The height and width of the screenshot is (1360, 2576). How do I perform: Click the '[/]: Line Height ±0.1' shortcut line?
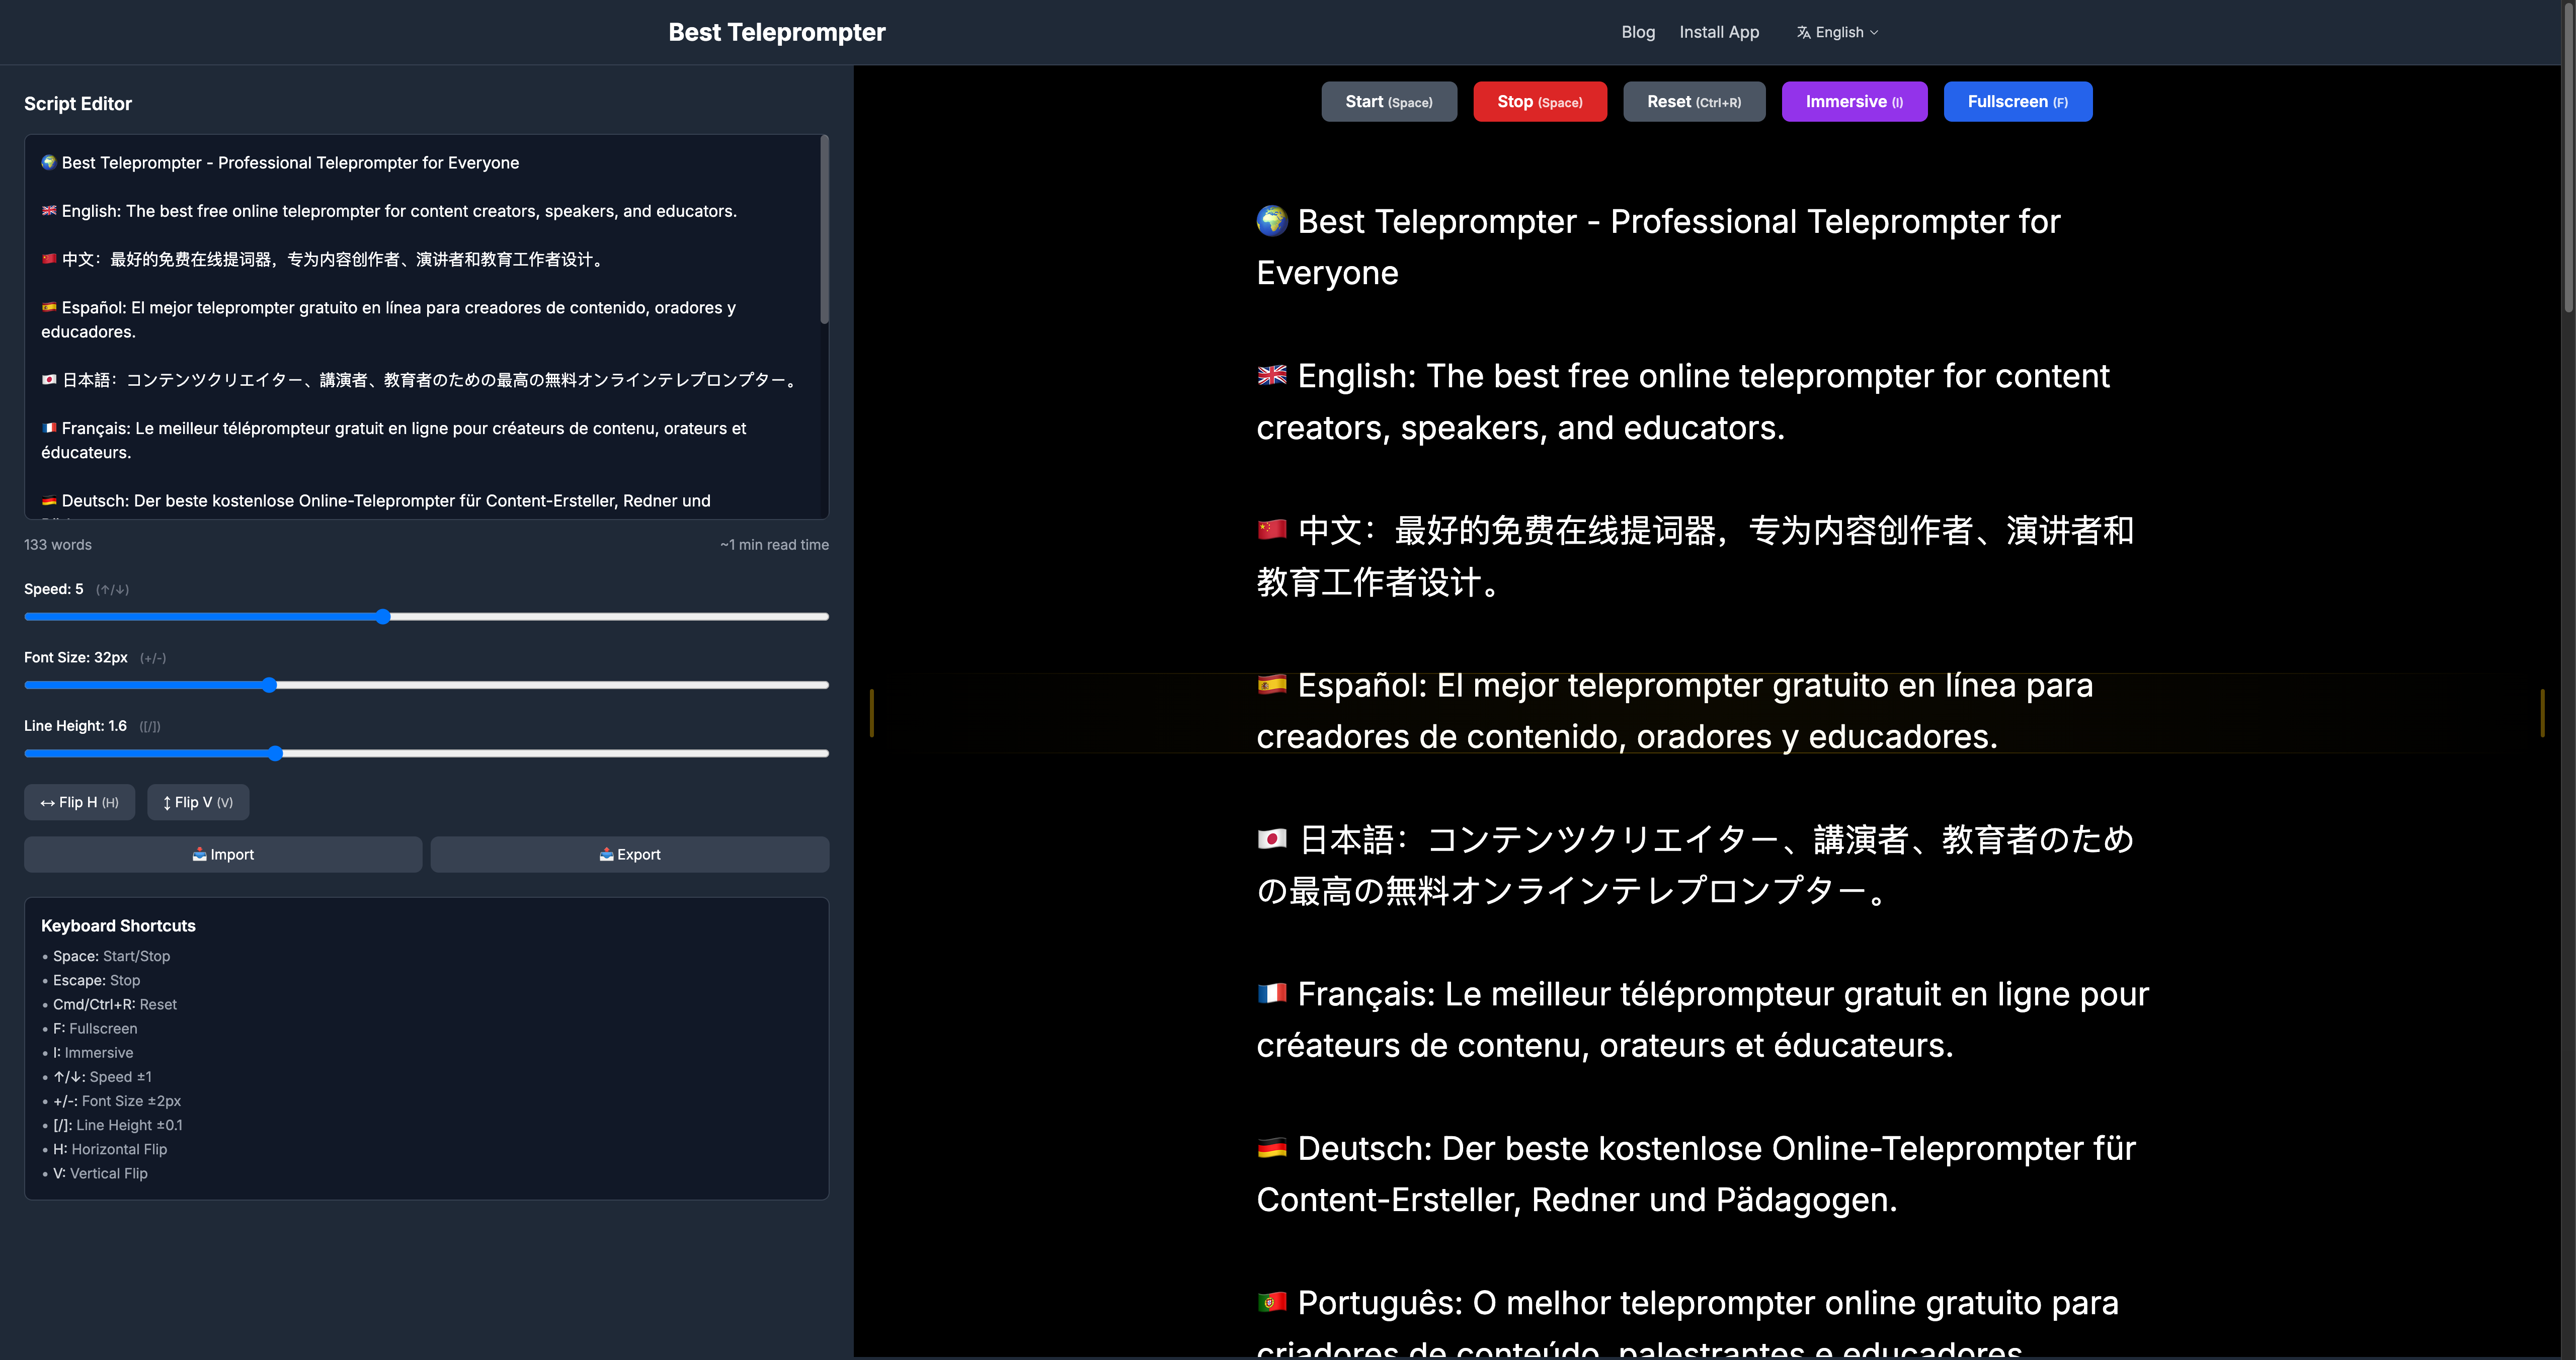(x=117, y=1125)
